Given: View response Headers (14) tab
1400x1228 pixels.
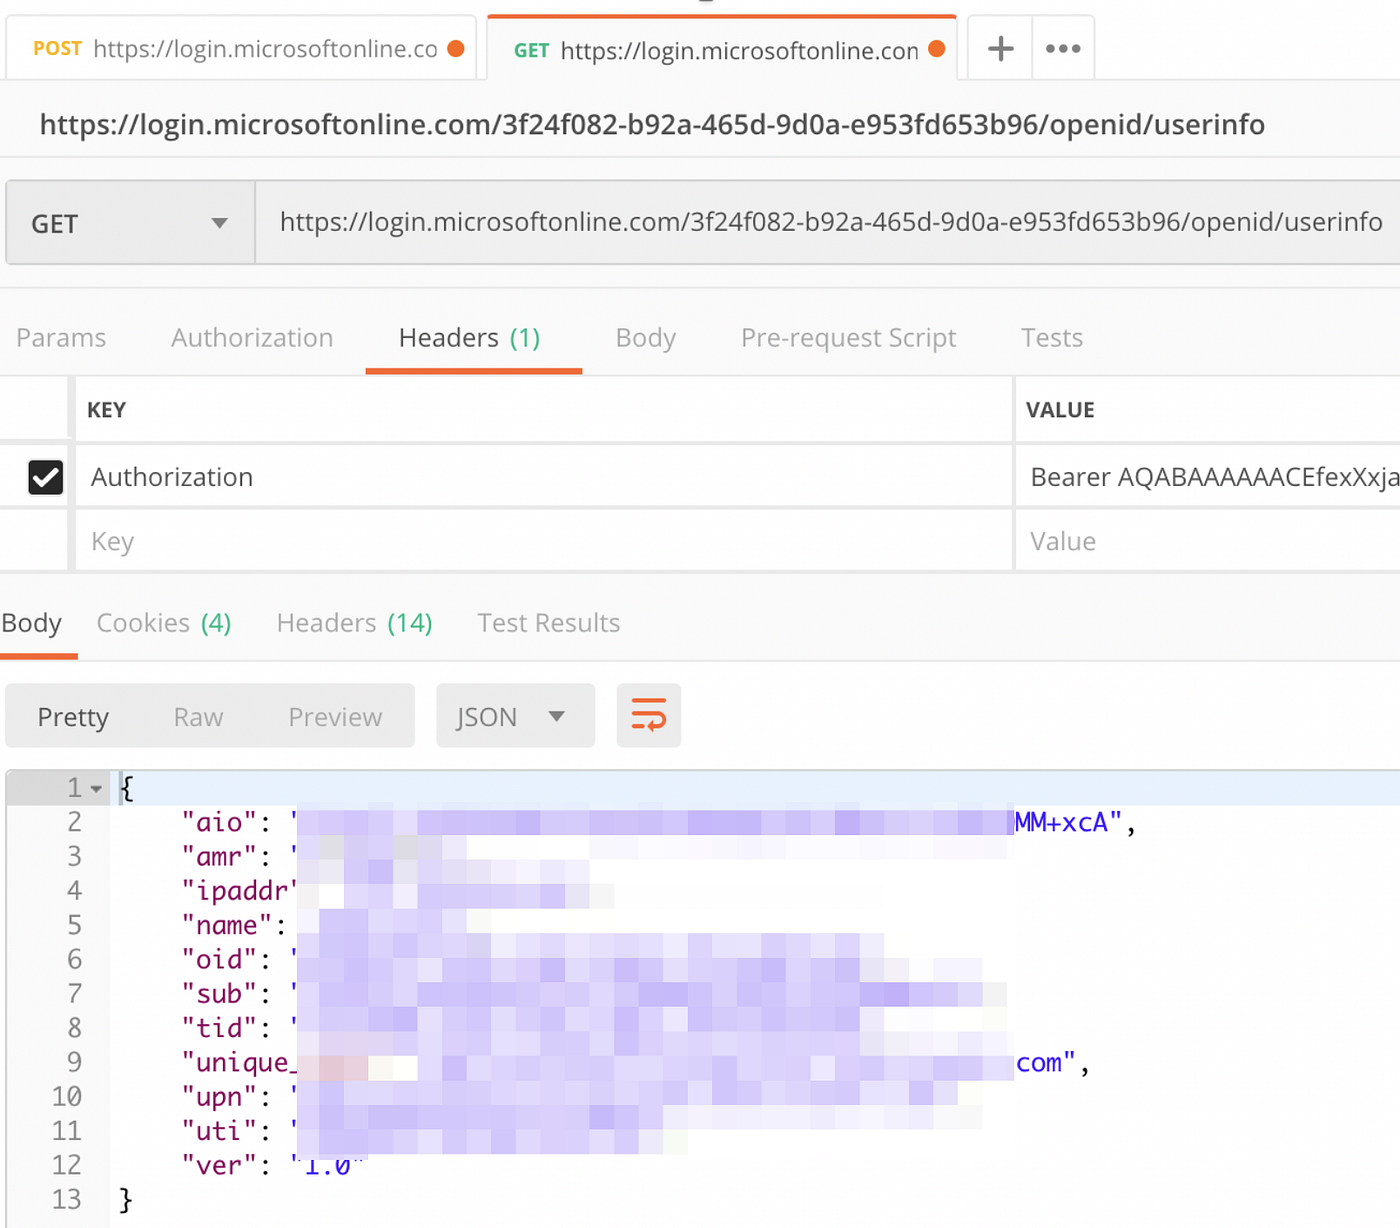Looking at the screenshot, I should pos(355,623).
